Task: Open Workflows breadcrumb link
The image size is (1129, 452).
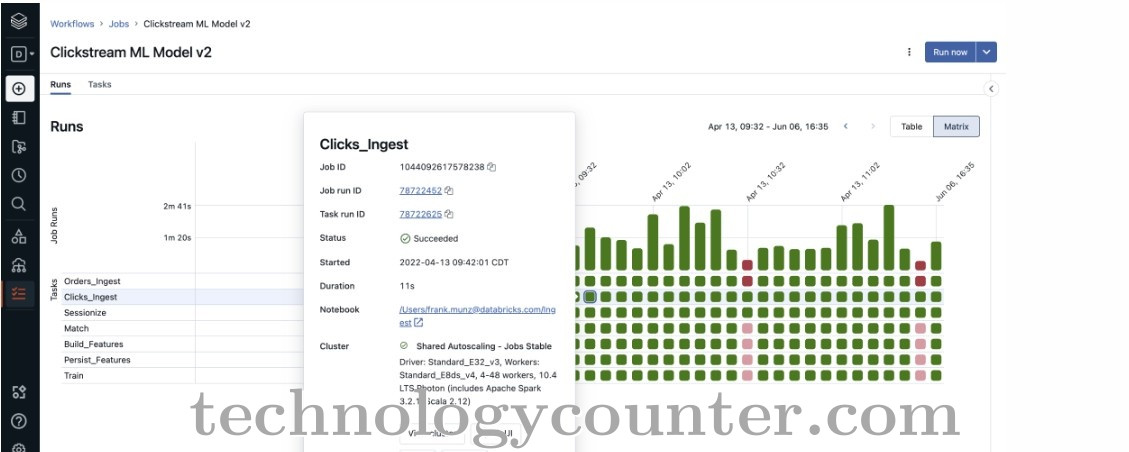Action: 72,24
